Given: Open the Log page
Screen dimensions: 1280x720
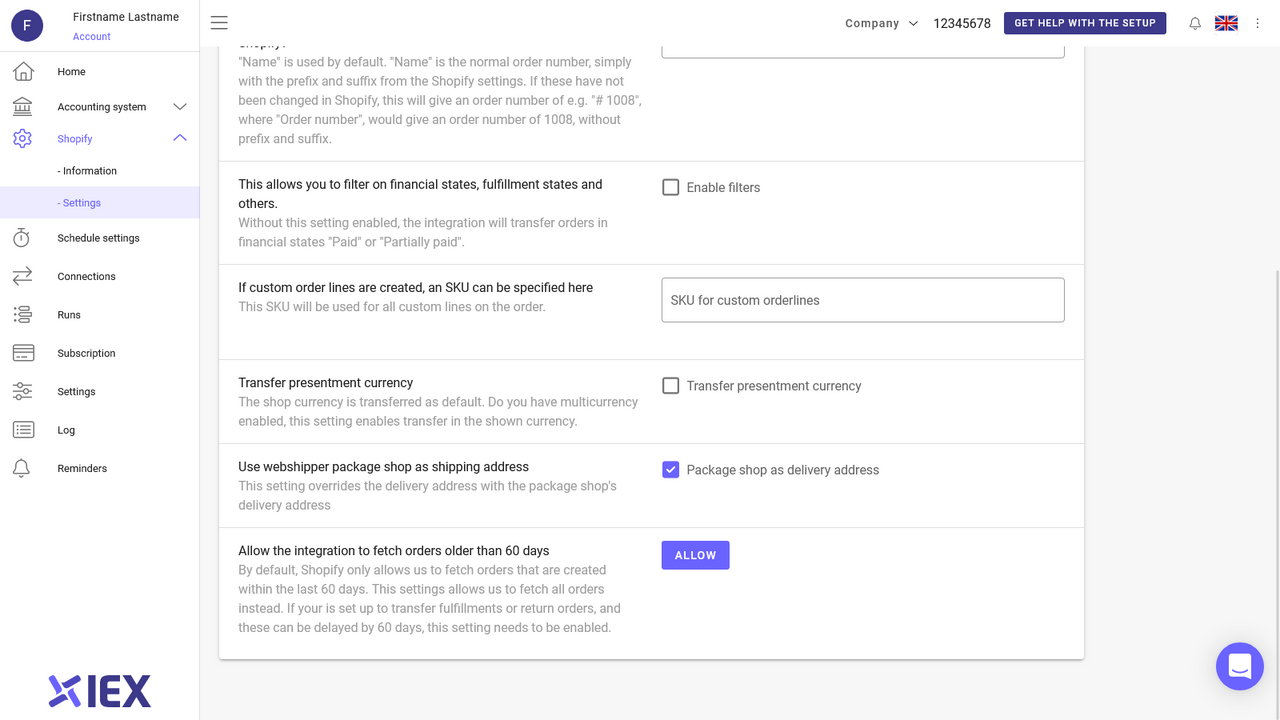Looking at the screenshot, I should pyautogui.click(x=66, y=430).
